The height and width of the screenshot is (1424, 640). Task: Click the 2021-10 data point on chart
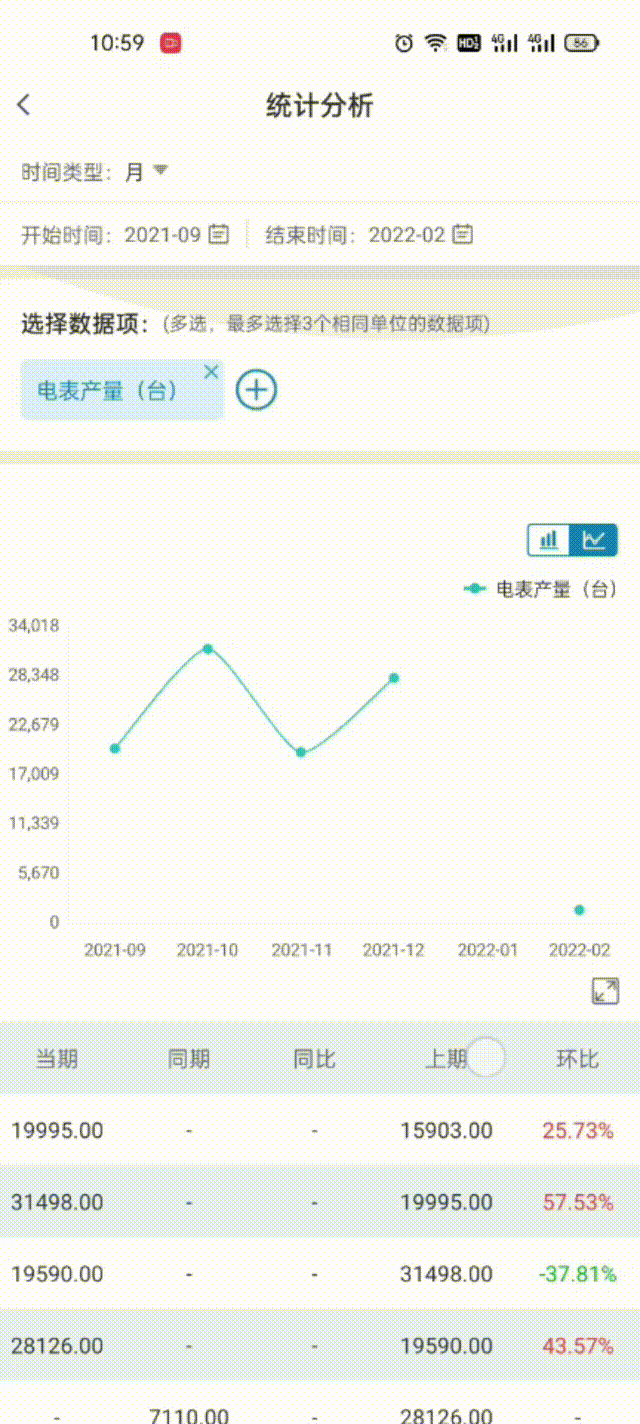click(208, 649)
